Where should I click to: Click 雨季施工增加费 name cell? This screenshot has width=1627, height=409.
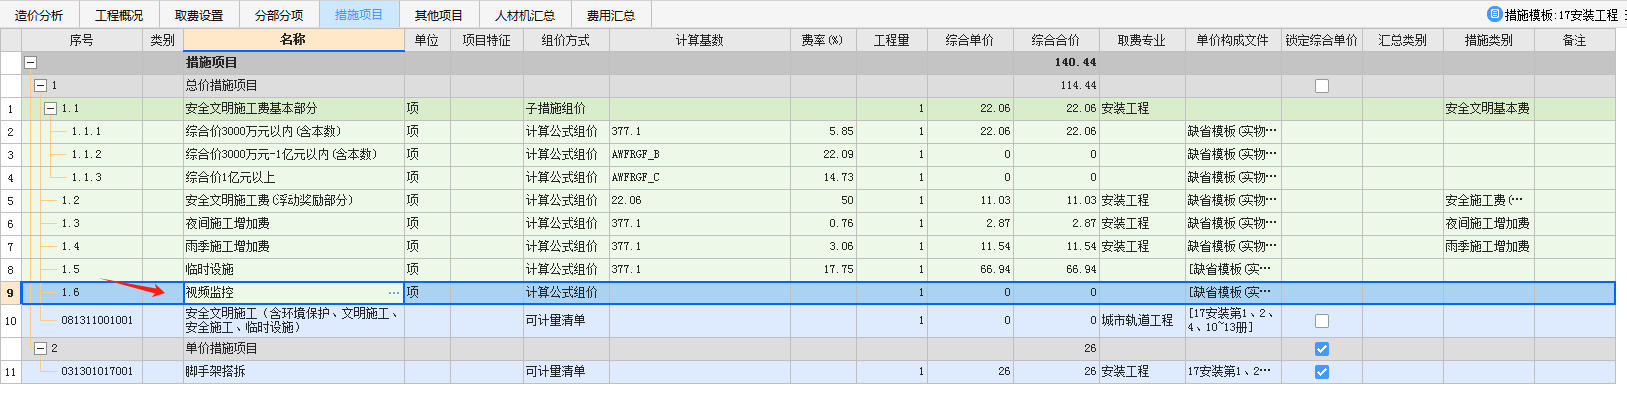[294, 246]
